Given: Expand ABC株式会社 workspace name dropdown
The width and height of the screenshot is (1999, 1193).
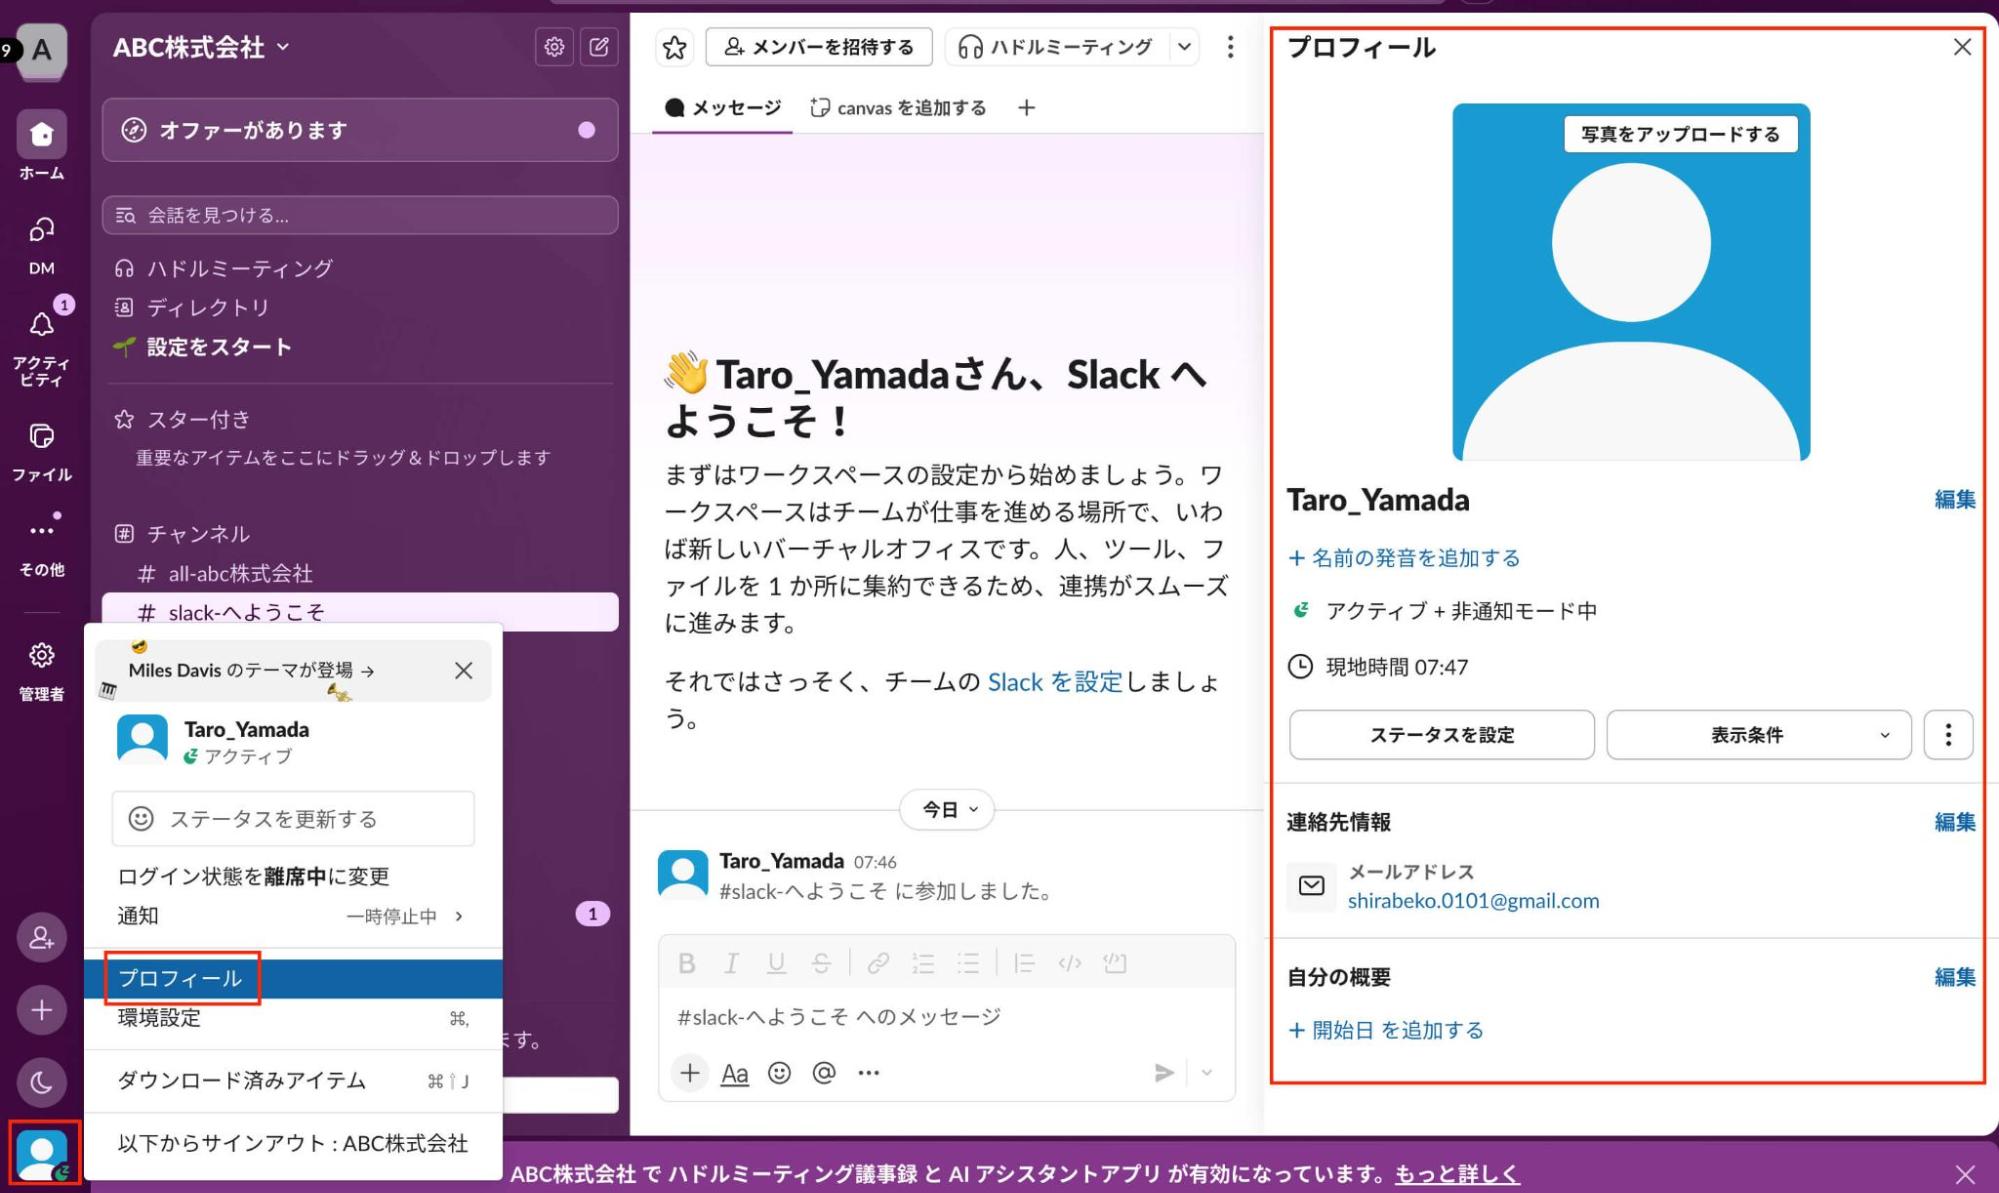Looking at the screenshot, I should [x=201, y=47].
